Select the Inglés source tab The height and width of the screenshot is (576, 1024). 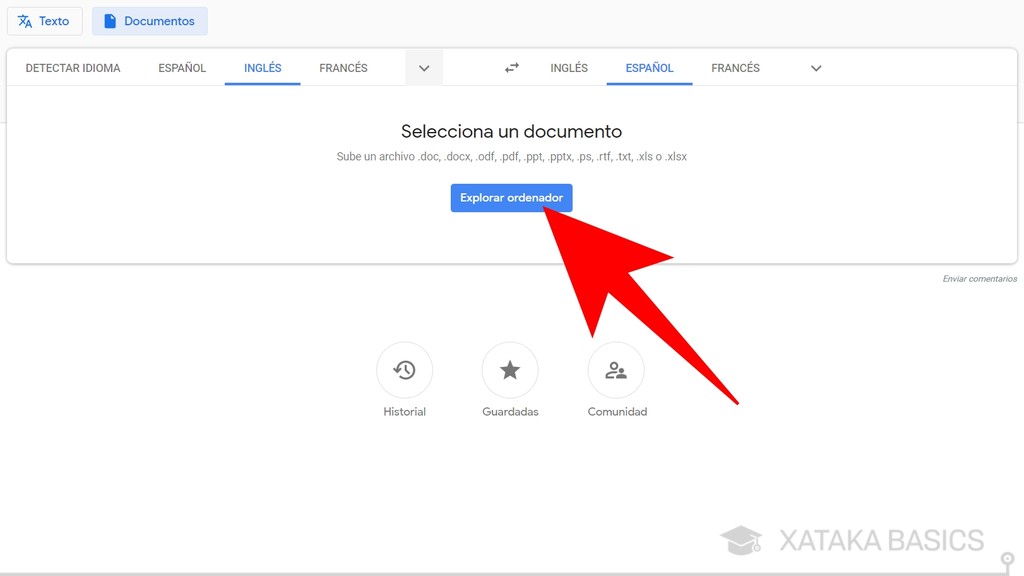tap(262, 67)
